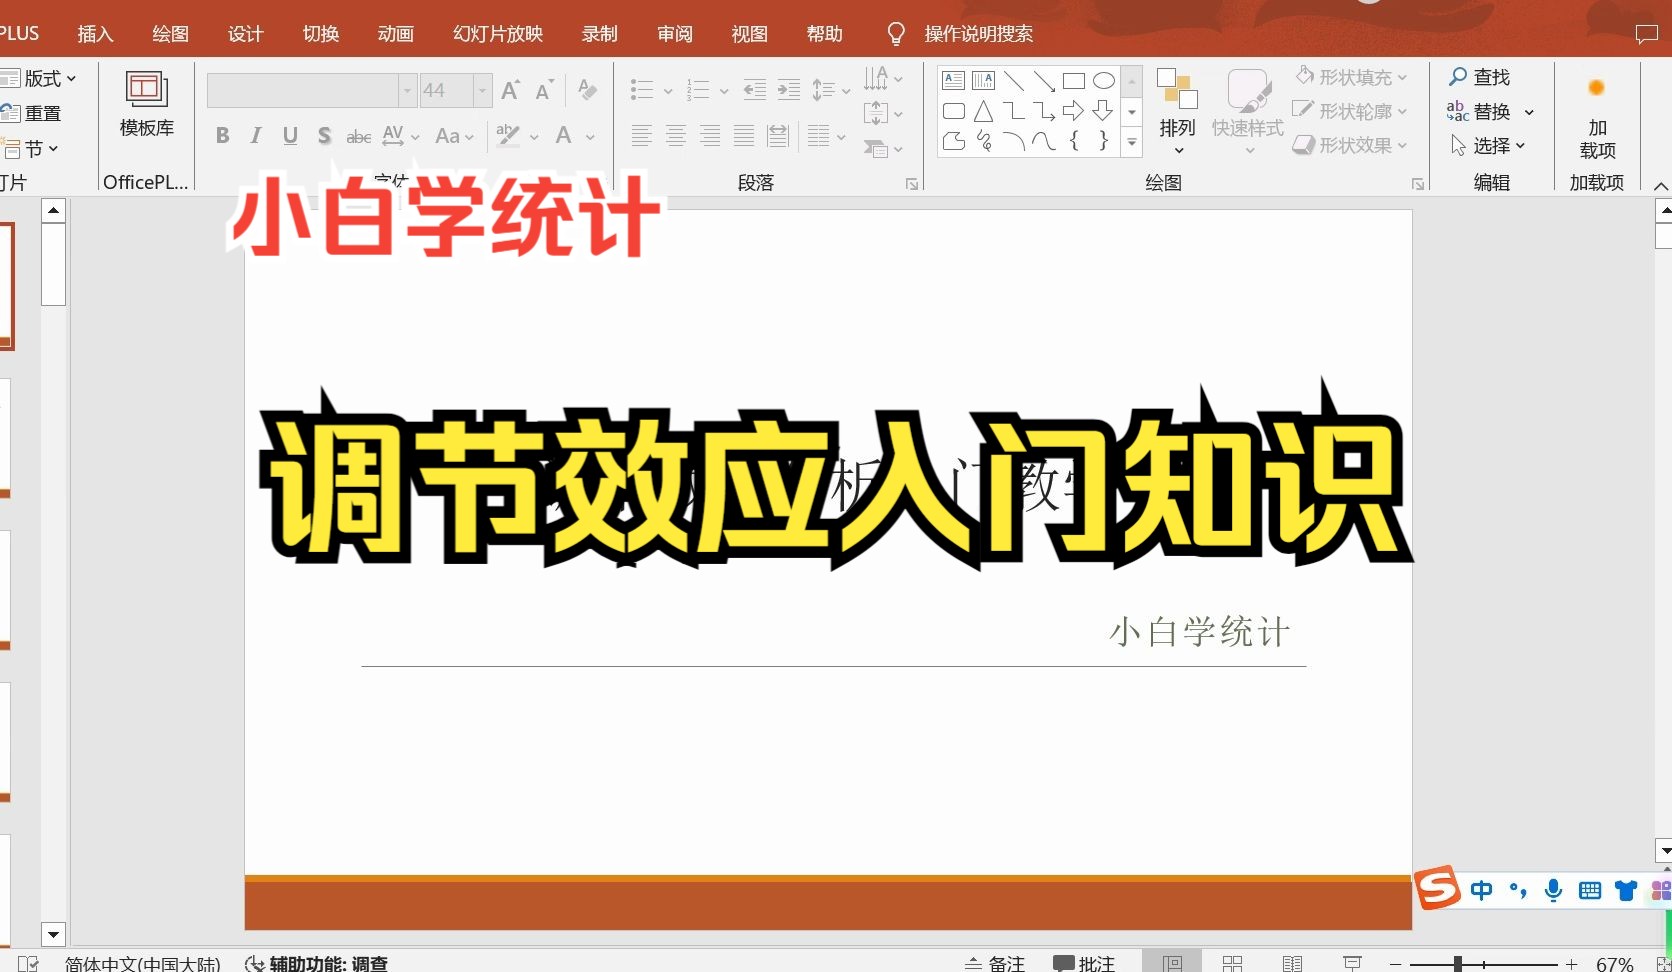Select the oval shape in the shapes gallery
This screenshot has width=1672, height=972.
pyautogui.click(x=1104, y=79)
